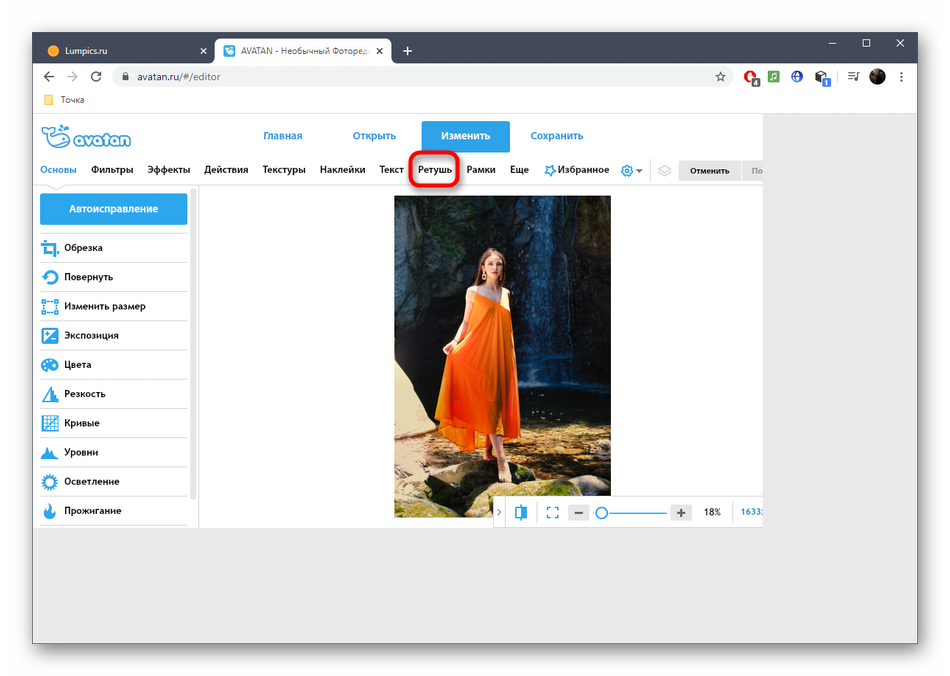
Task: Zoom in with the plus button
Action: [x=681, y=512]
